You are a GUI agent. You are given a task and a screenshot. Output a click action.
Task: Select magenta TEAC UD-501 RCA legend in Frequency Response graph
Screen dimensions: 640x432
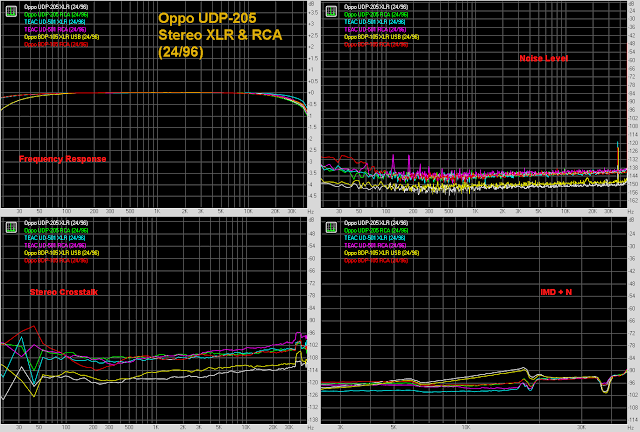55,29
